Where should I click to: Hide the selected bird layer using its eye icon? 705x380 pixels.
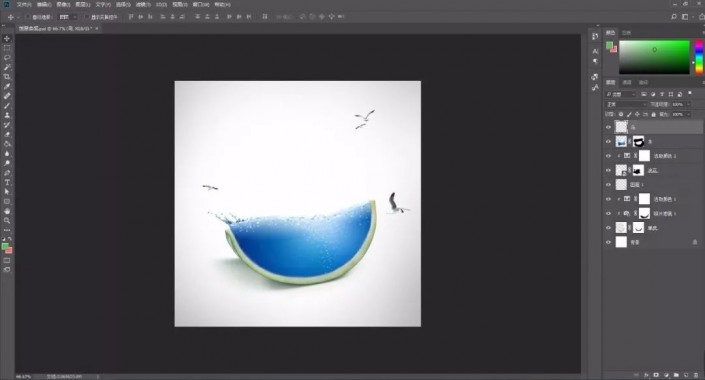[x=608, y=127]
